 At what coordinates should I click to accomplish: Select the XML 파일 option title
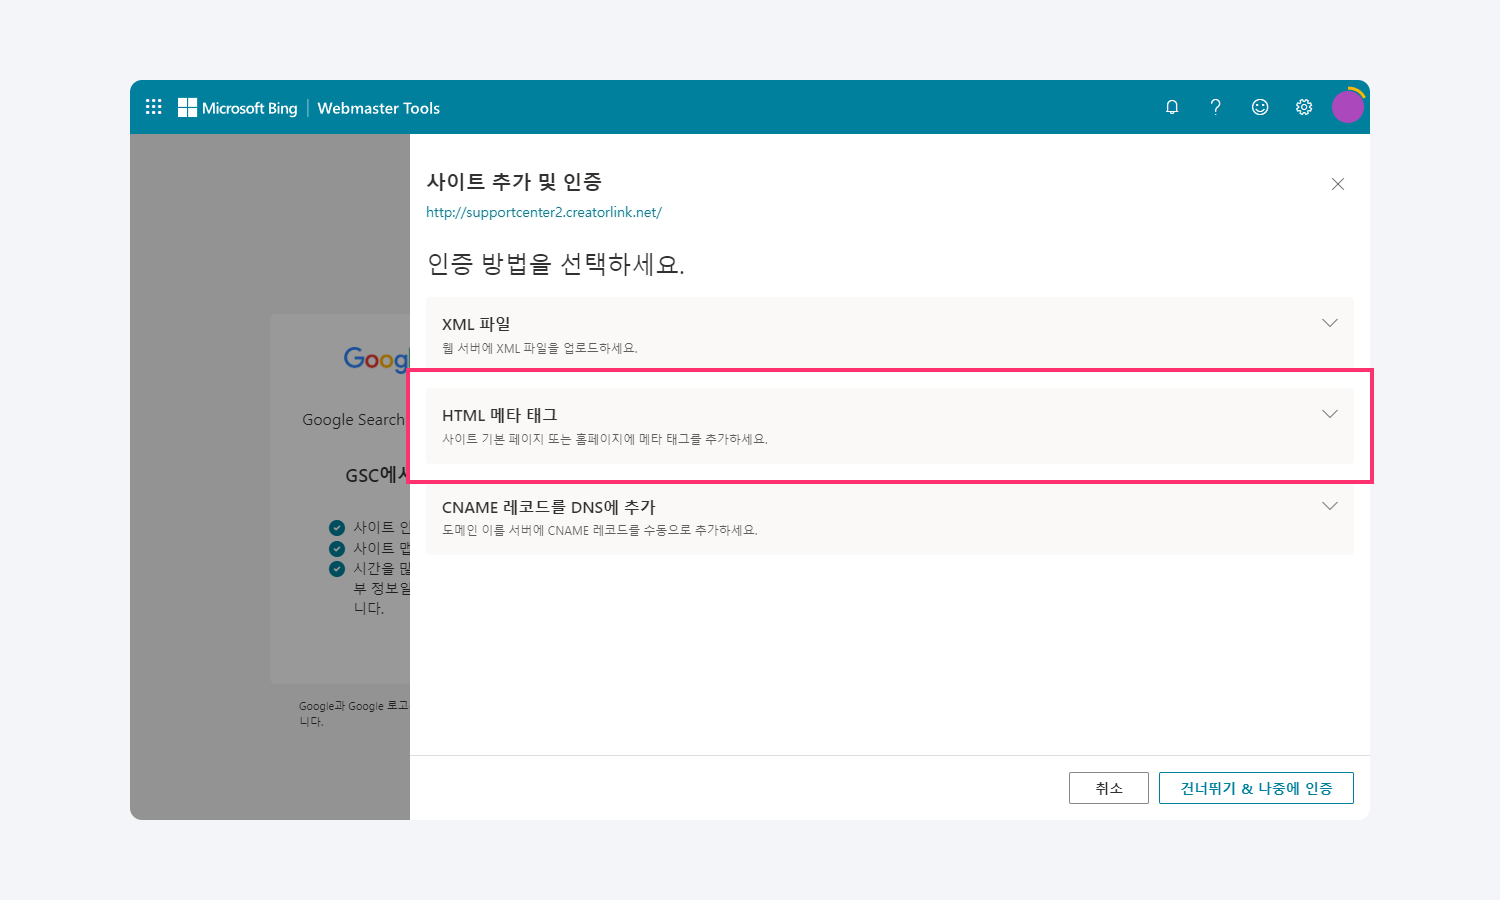(x=476, y=324)
